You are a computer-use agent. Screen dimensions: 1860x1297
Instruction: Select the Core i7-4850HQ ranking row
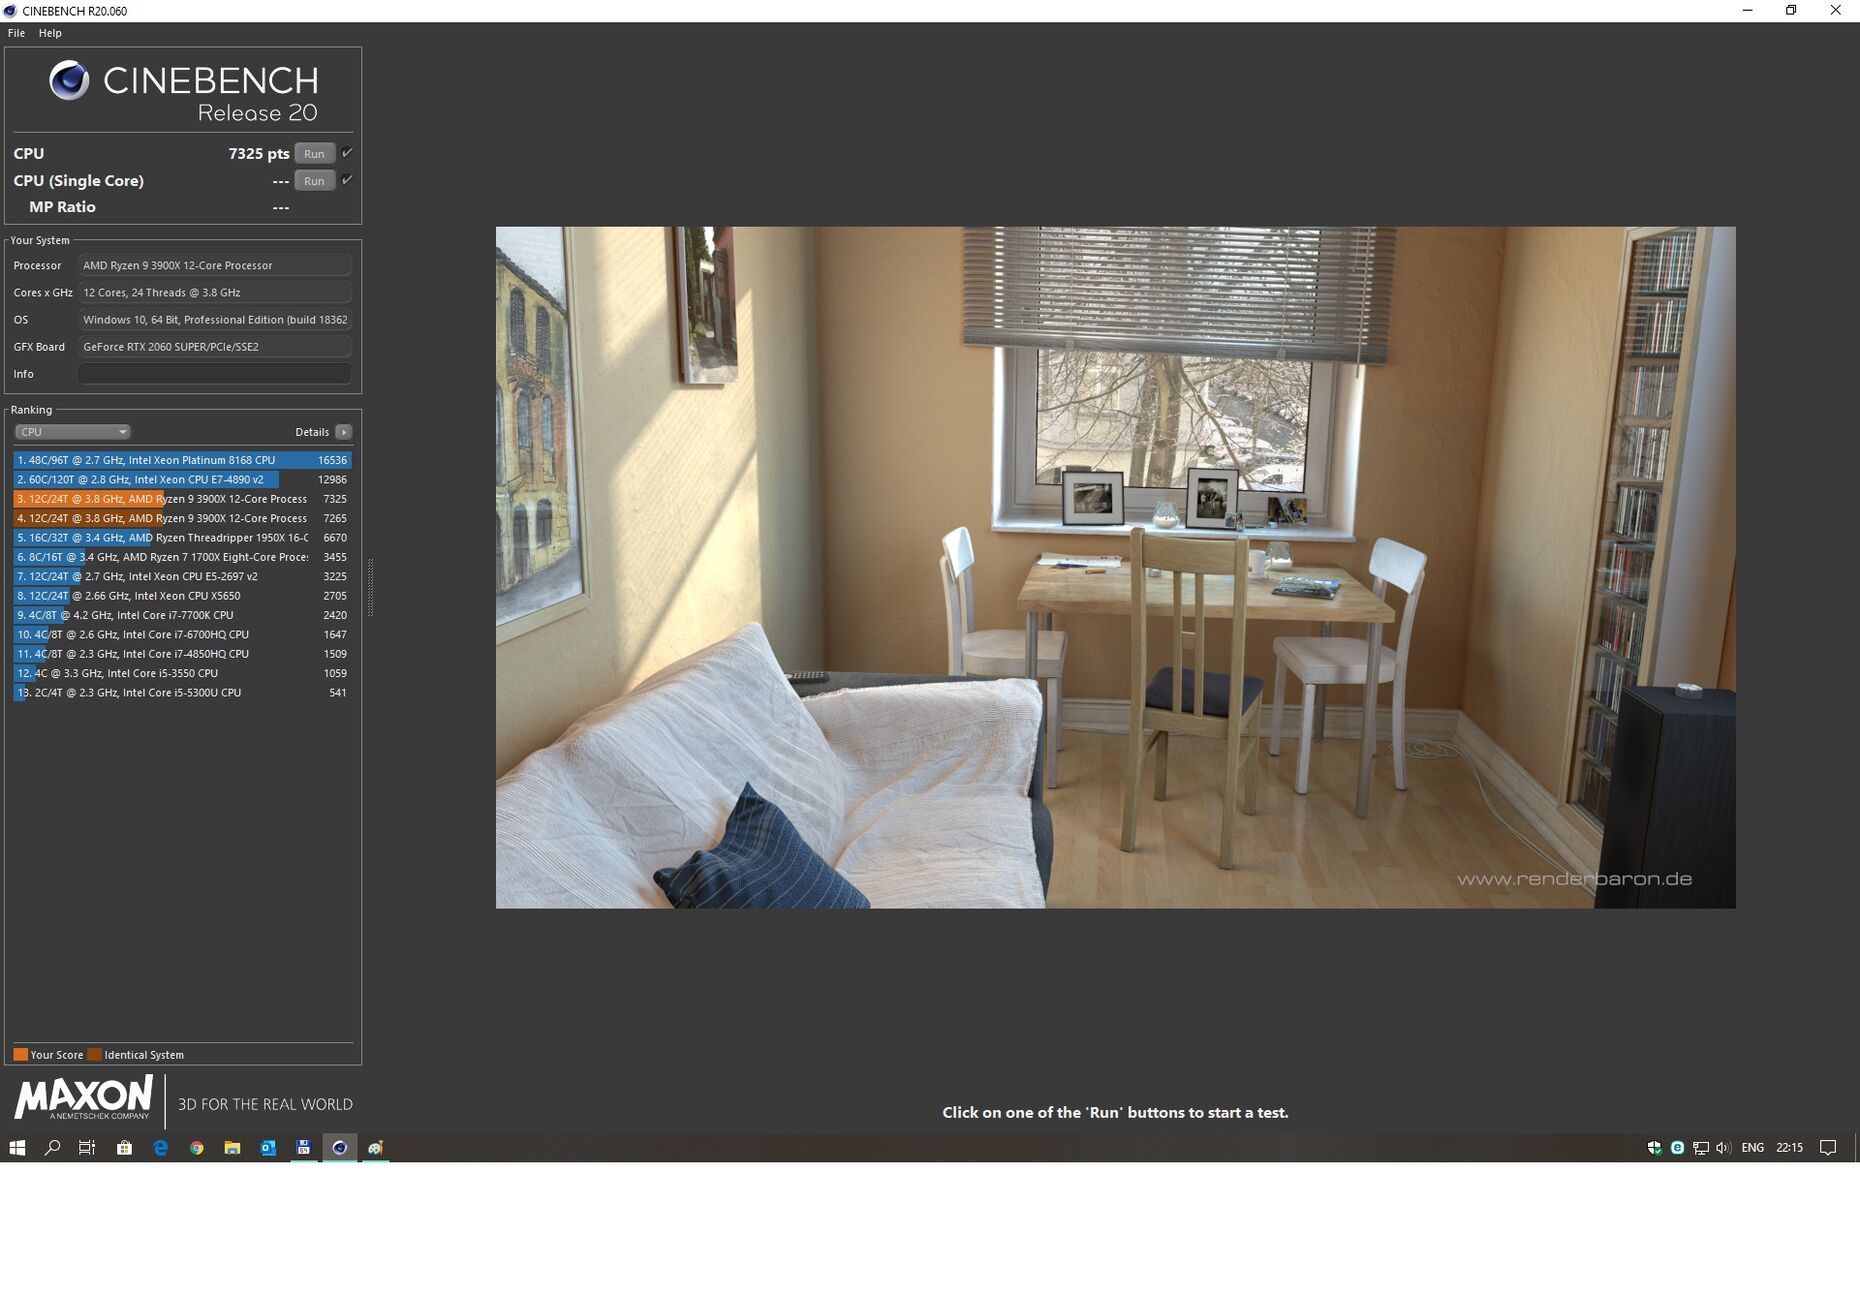click(182, 654)
